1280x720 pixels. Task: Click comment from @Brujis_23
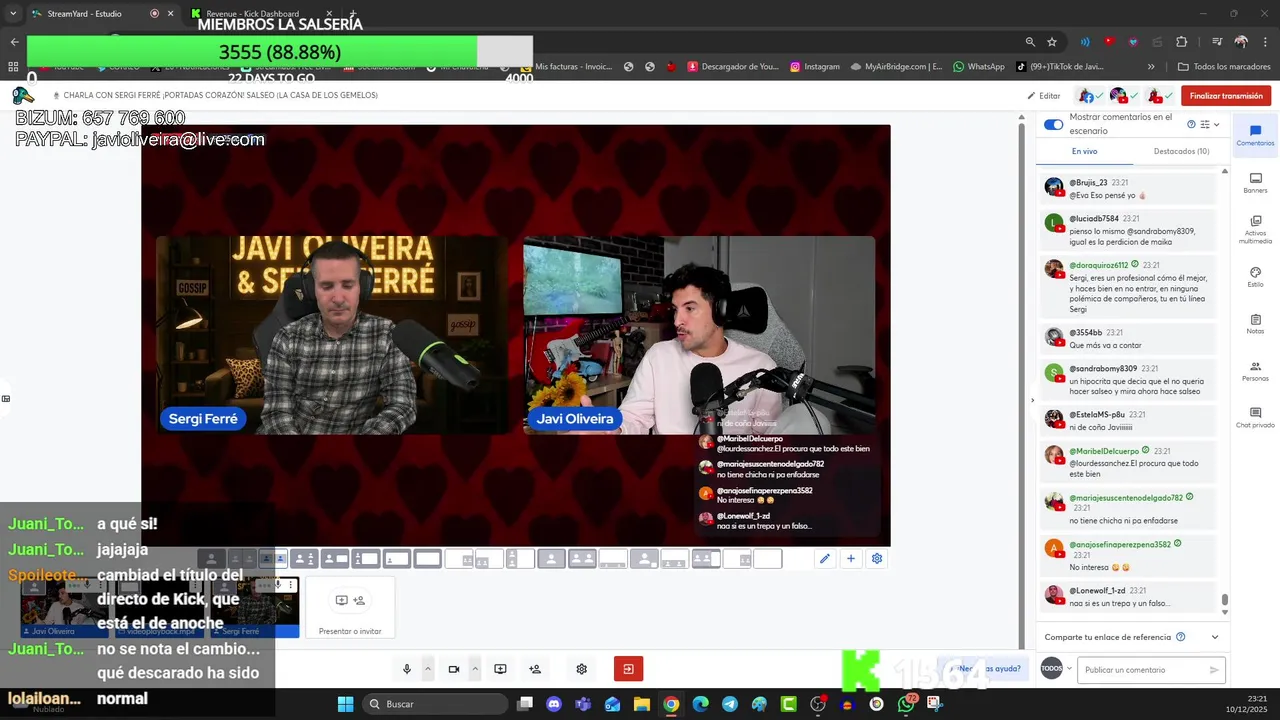(x=1129, y=189)
